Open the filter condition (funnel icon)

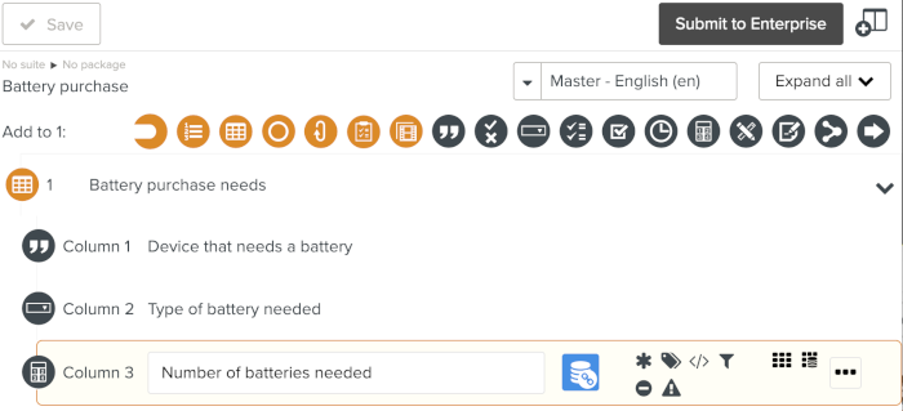727,361
